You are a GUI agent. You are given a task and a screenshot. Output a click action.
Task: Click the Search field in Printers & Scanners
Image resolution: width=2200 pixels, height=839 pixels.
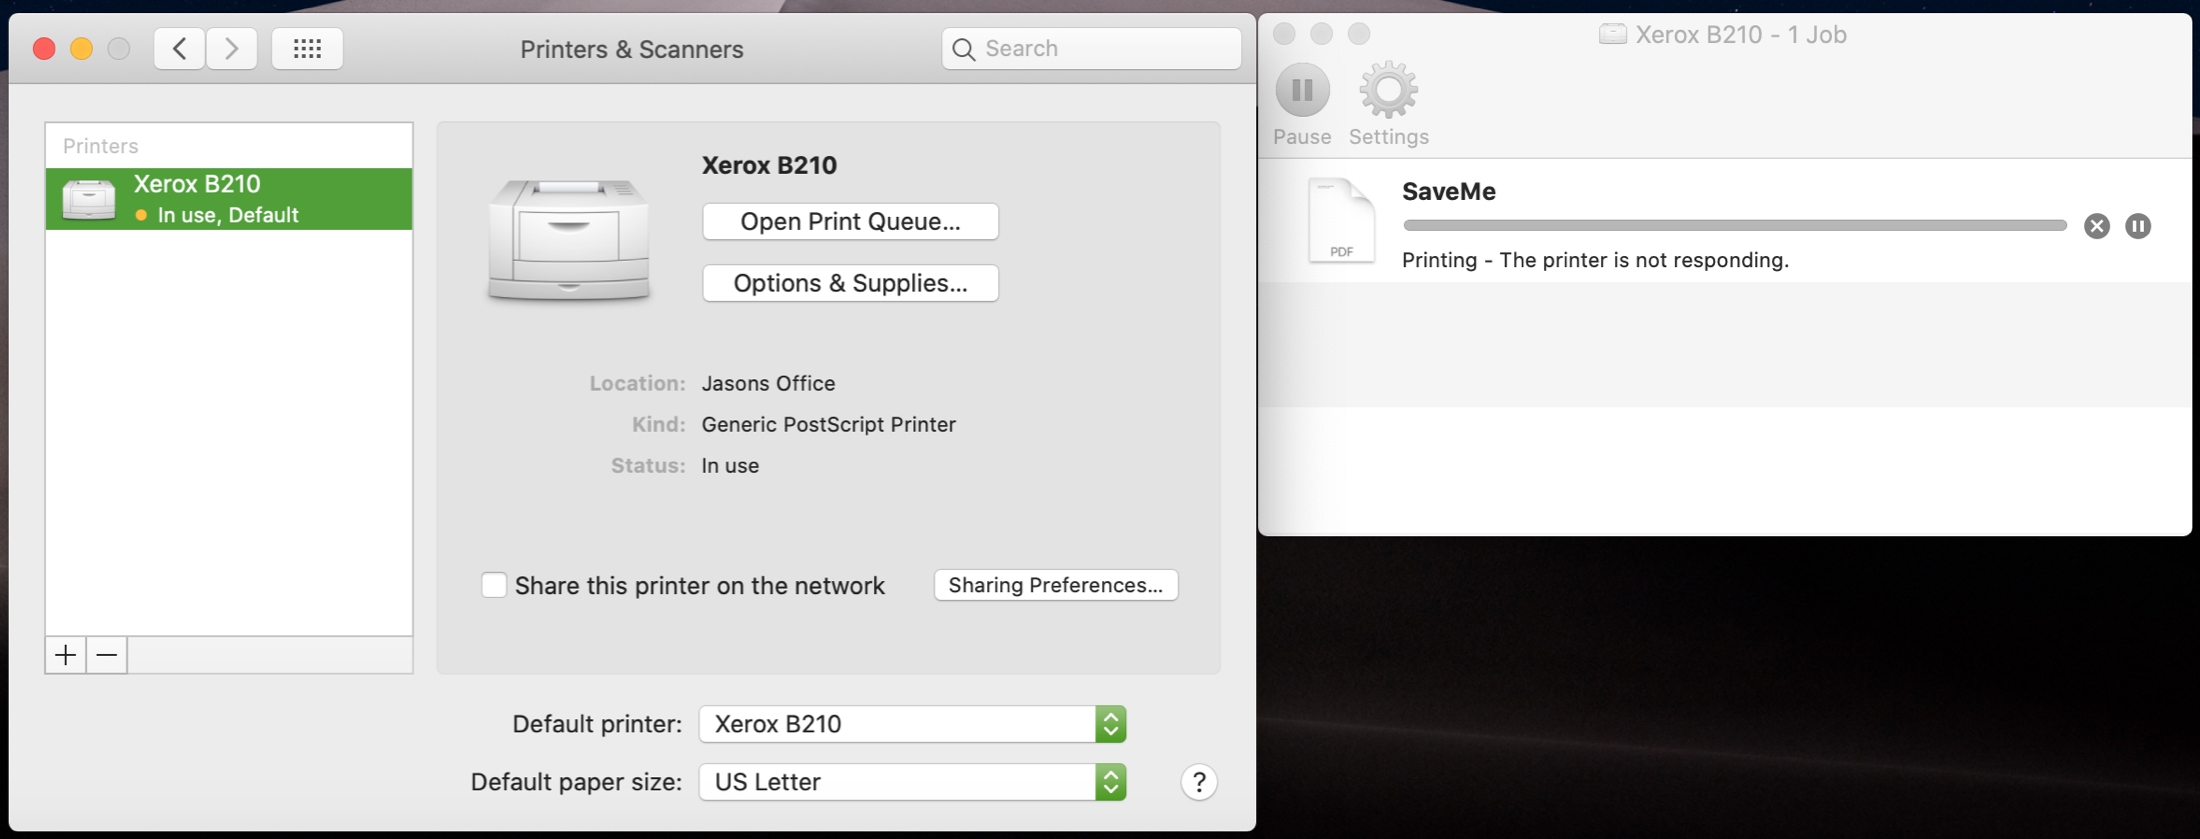(1092, 48)
